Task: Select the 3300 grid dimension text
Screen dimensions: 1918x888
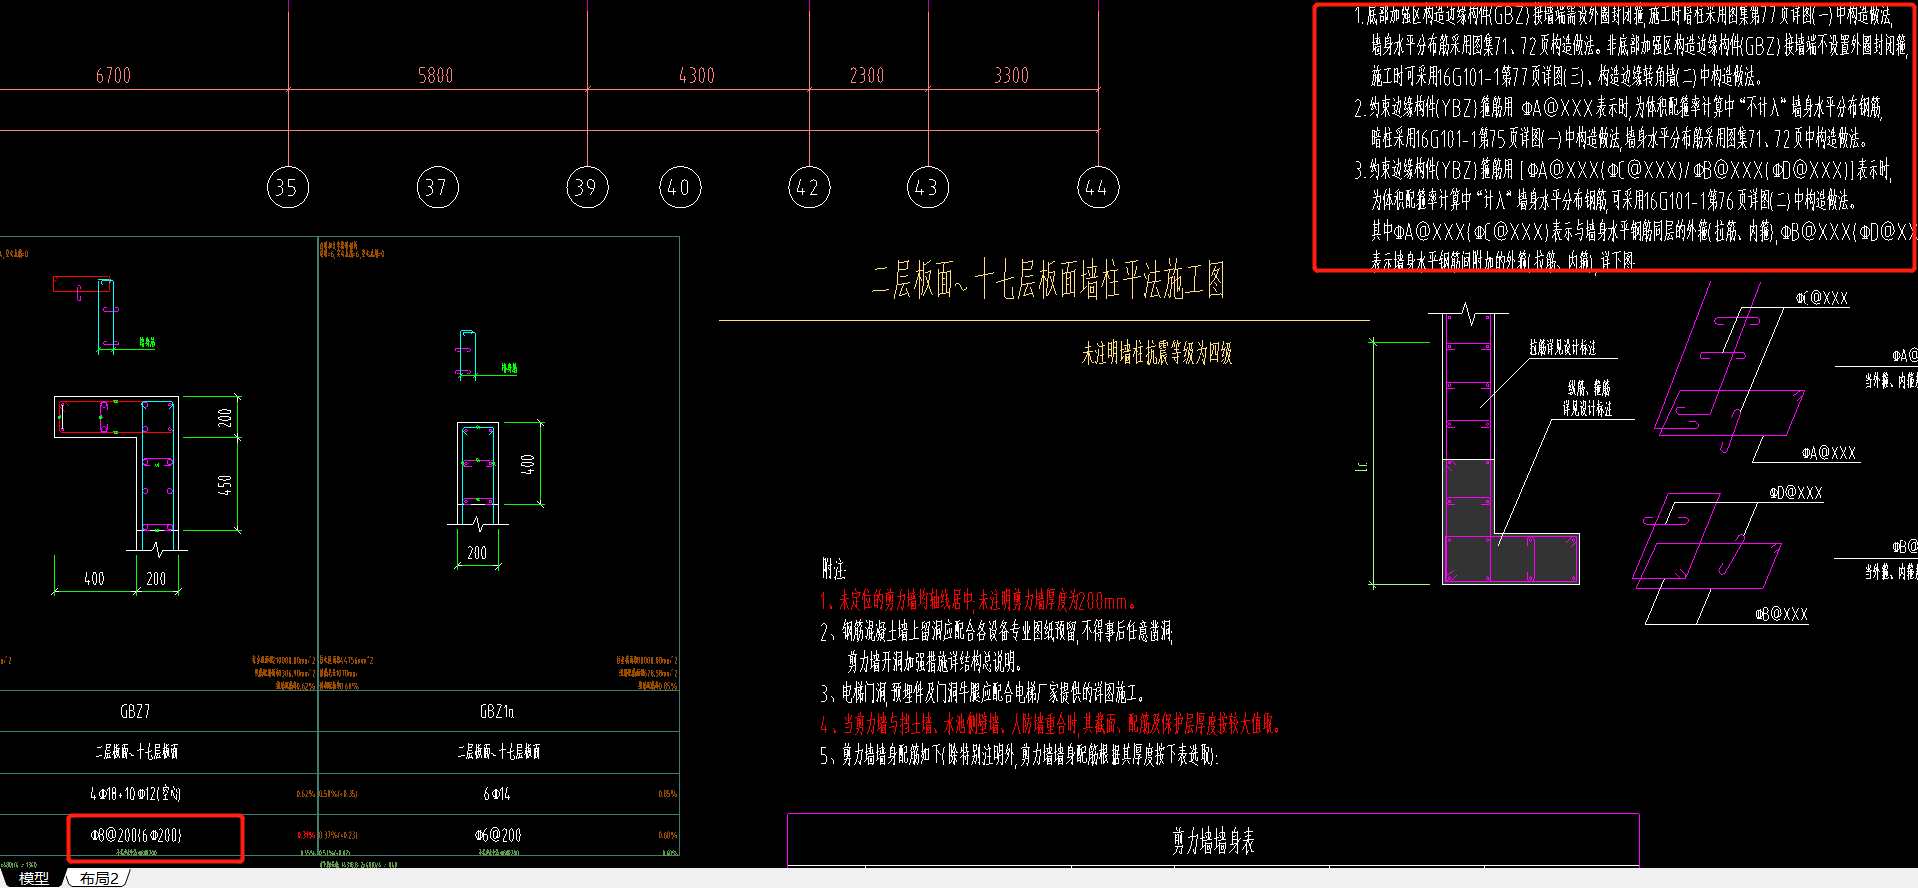Action: pyautogui.click(x=1011, y=76)
